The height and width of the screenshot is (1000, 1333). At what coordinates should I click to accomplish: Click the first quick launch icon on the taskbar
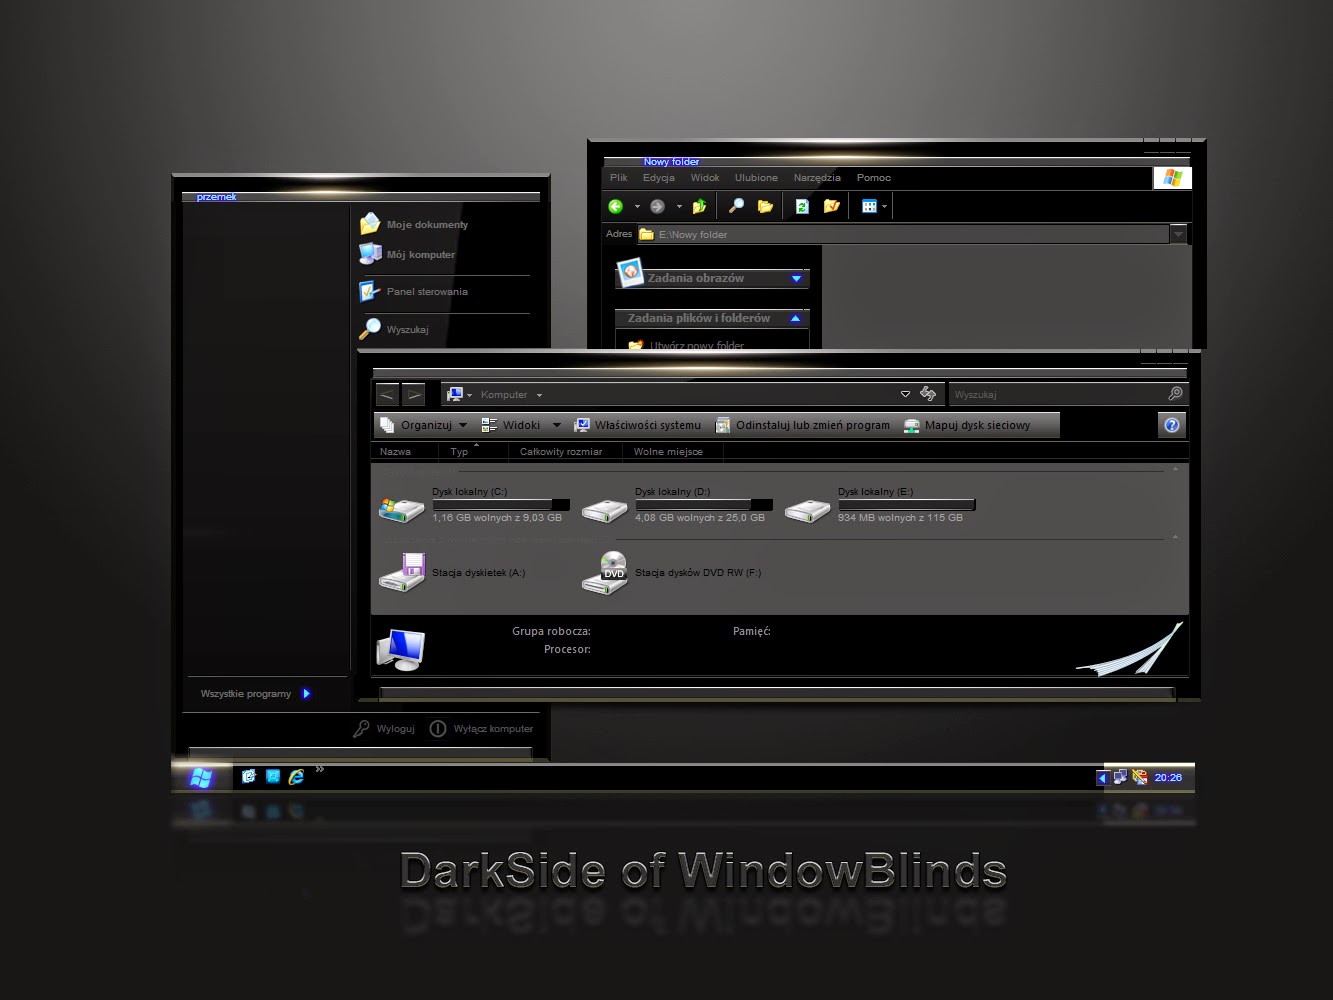249,776
